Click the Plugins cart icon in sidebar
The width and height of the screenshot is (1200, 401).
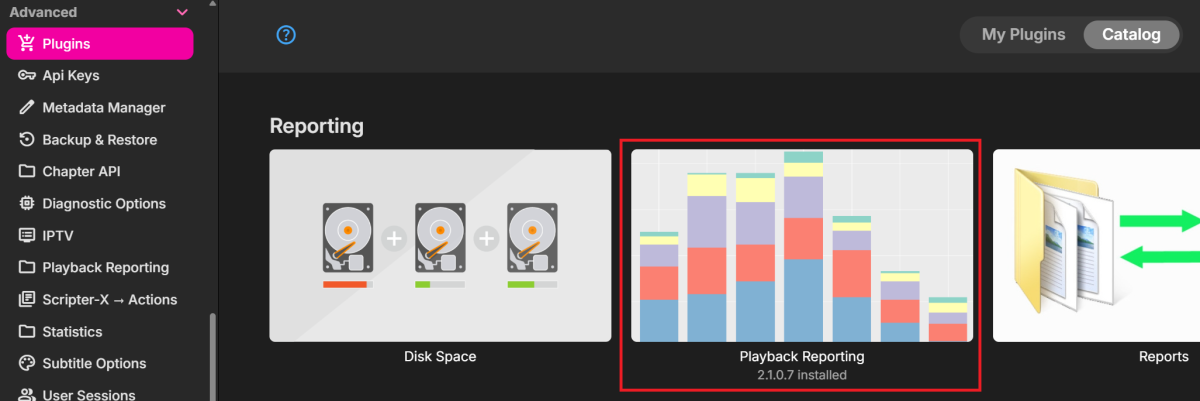point(27,44)
